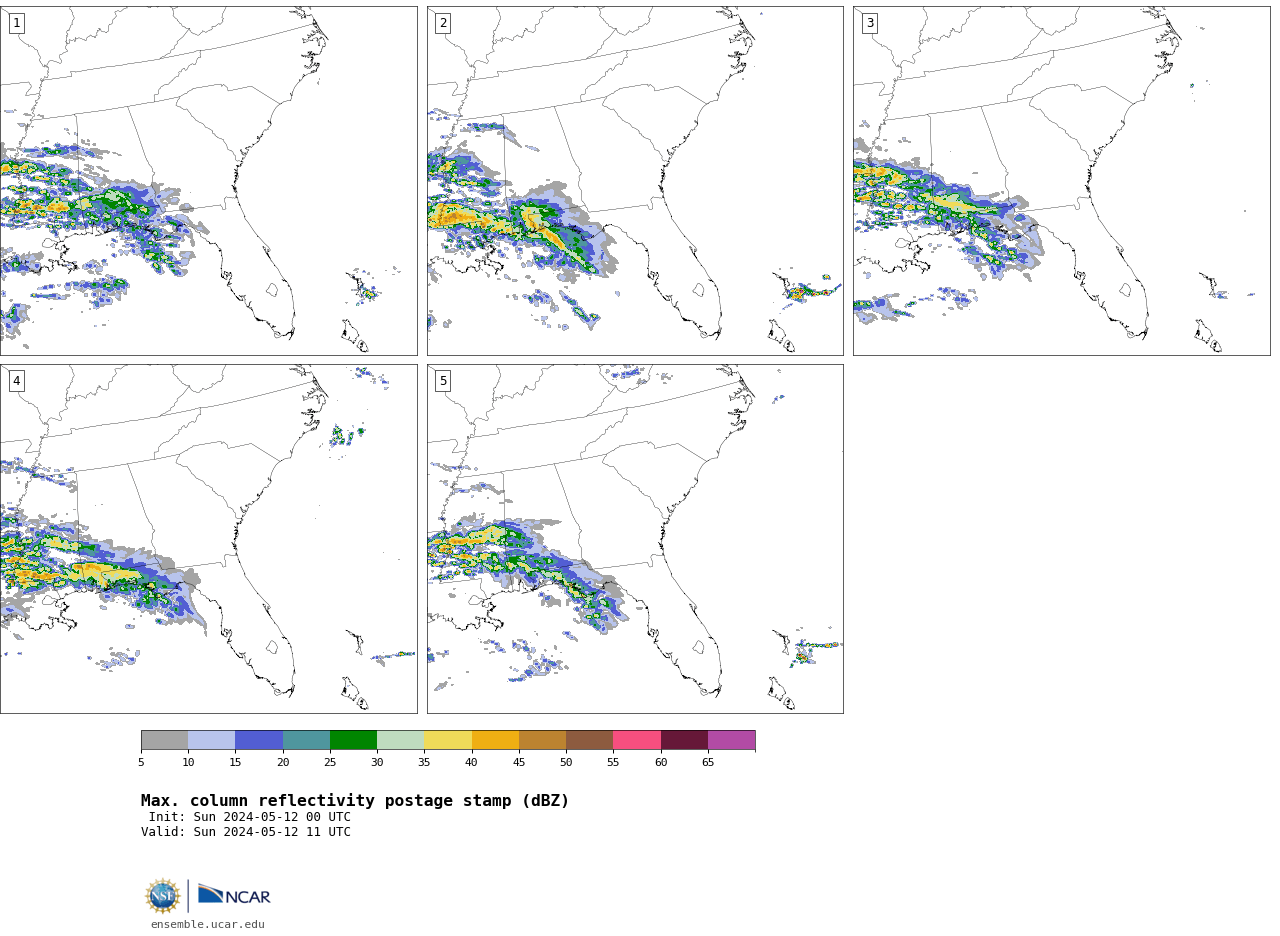Click the dark green 25-30 dBZ swatch

click(353, 740)
